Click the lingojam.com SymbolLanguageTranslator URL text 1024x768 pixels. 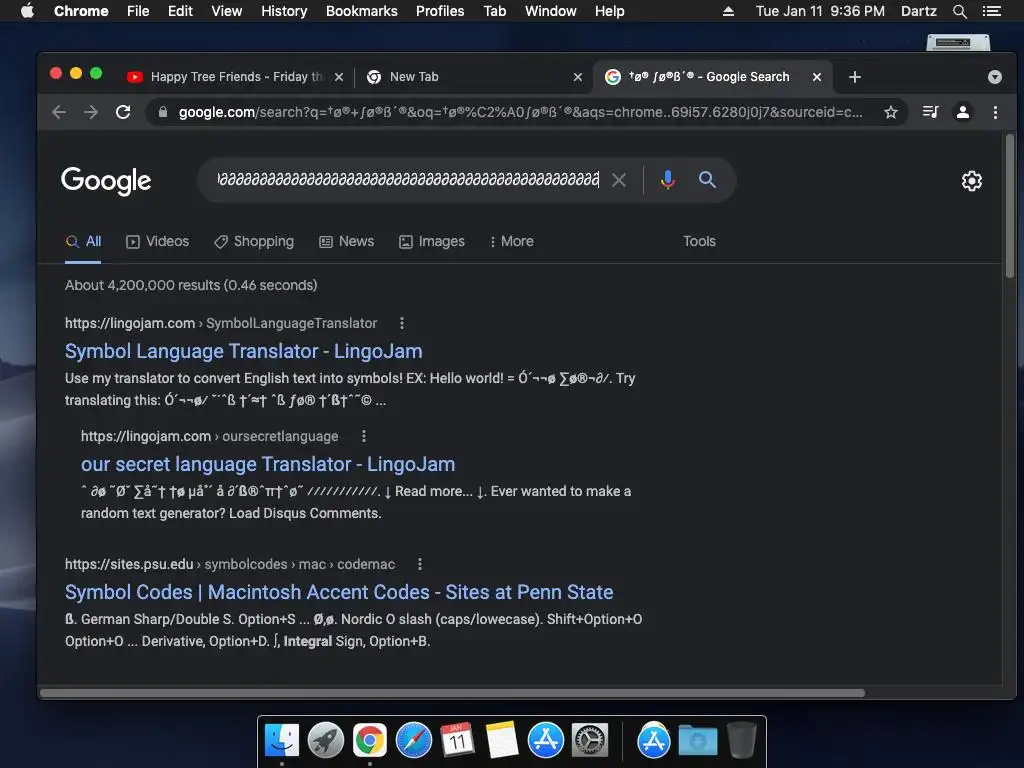pyautogui.click(x=221, y=323)
